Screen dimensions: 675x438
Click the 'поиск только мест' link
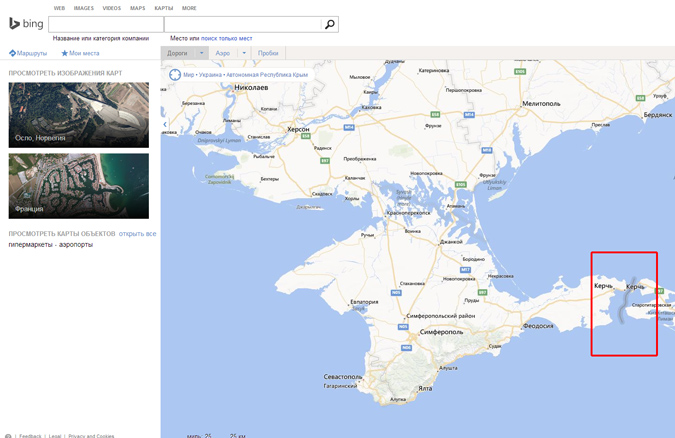coord(226,38)
